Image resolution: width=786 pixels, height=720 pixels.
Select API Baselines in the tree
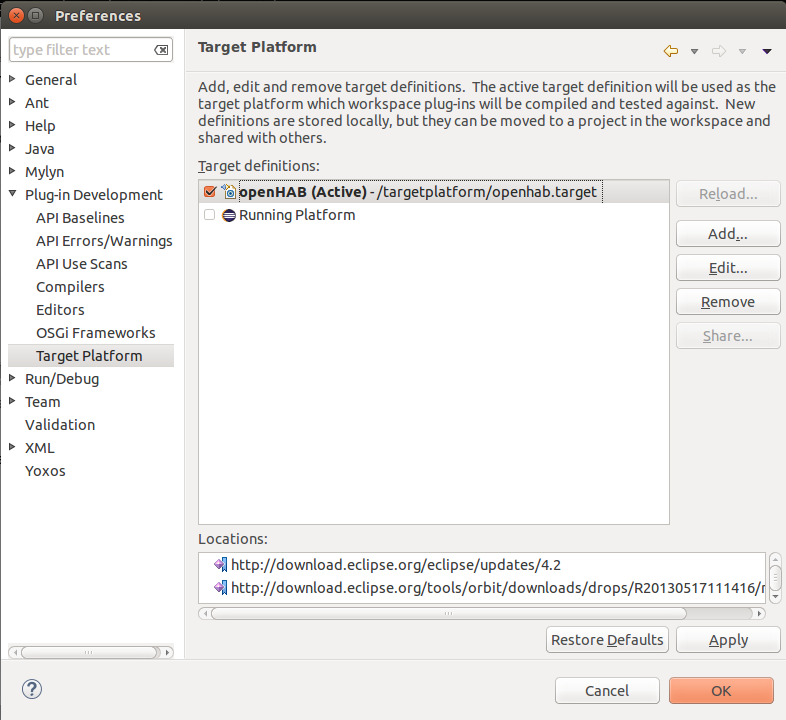[80, 218]
